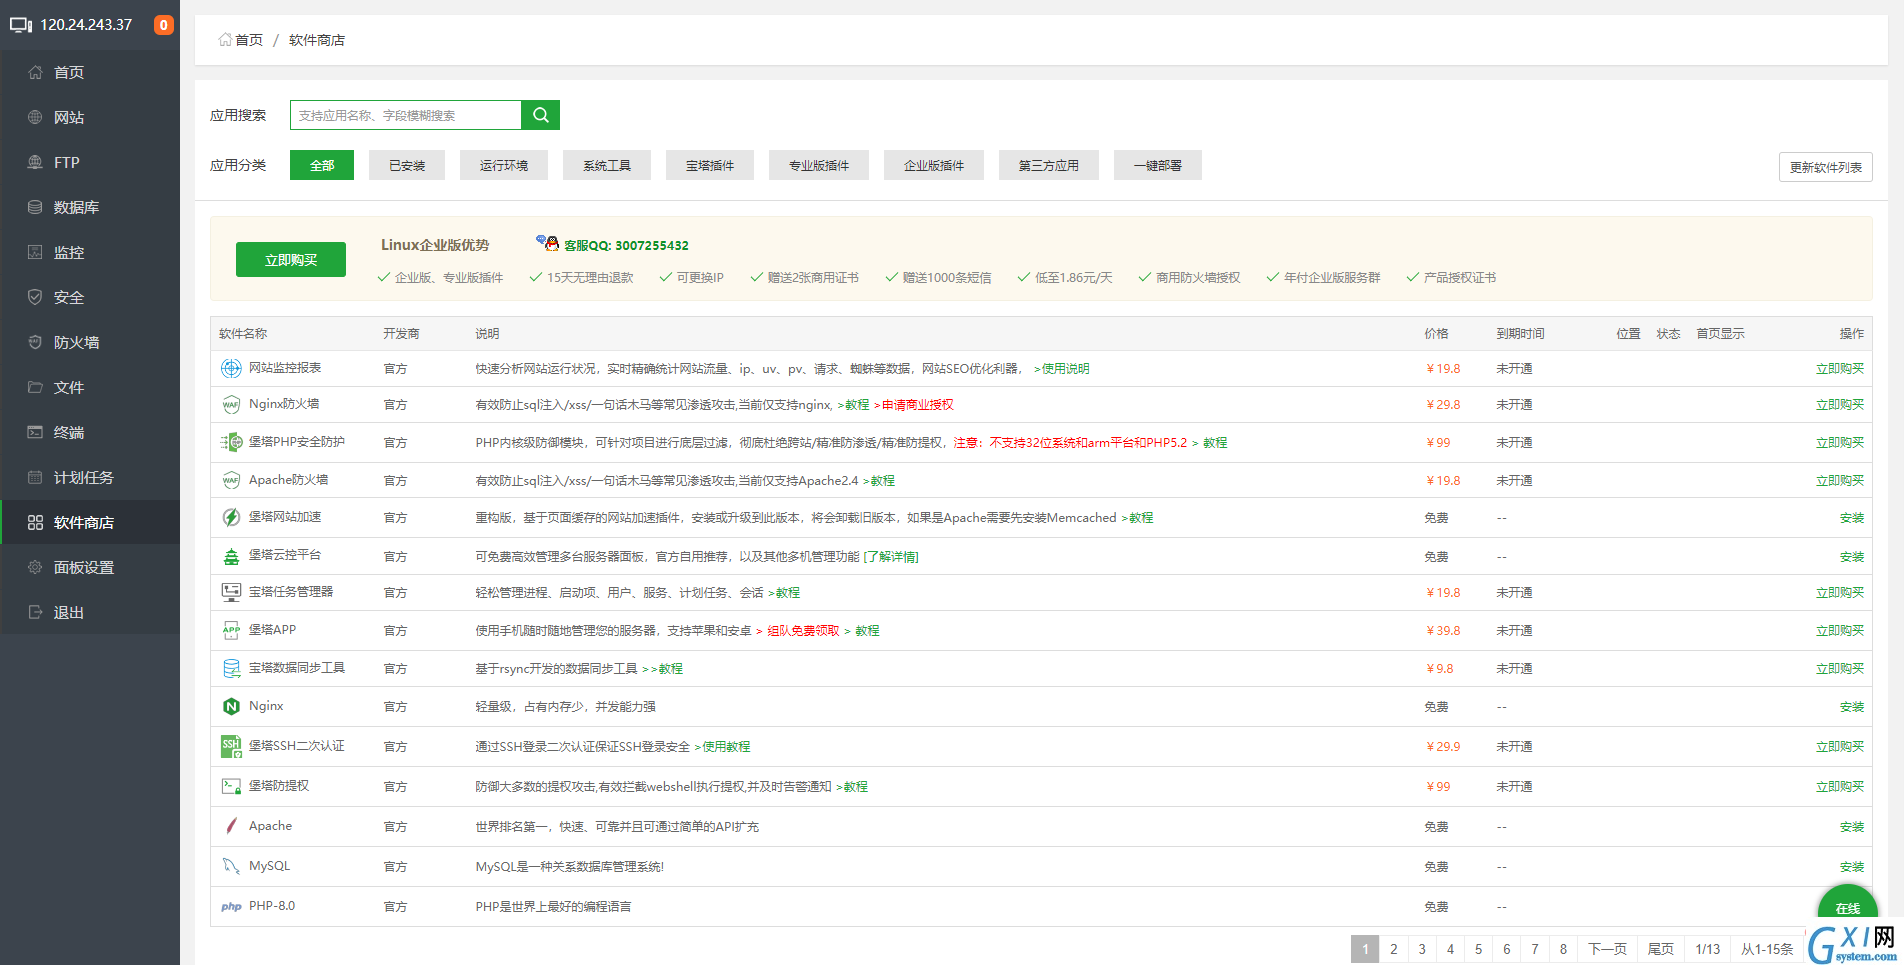Select the 第三方应用 category tab
The image size is (1904, 965).
click(1049, 165)
